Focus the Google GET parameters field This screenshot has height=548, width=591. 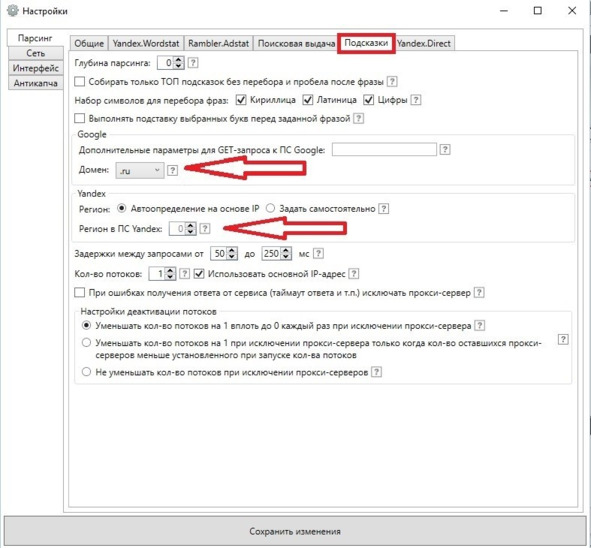[x=384, y=150]
